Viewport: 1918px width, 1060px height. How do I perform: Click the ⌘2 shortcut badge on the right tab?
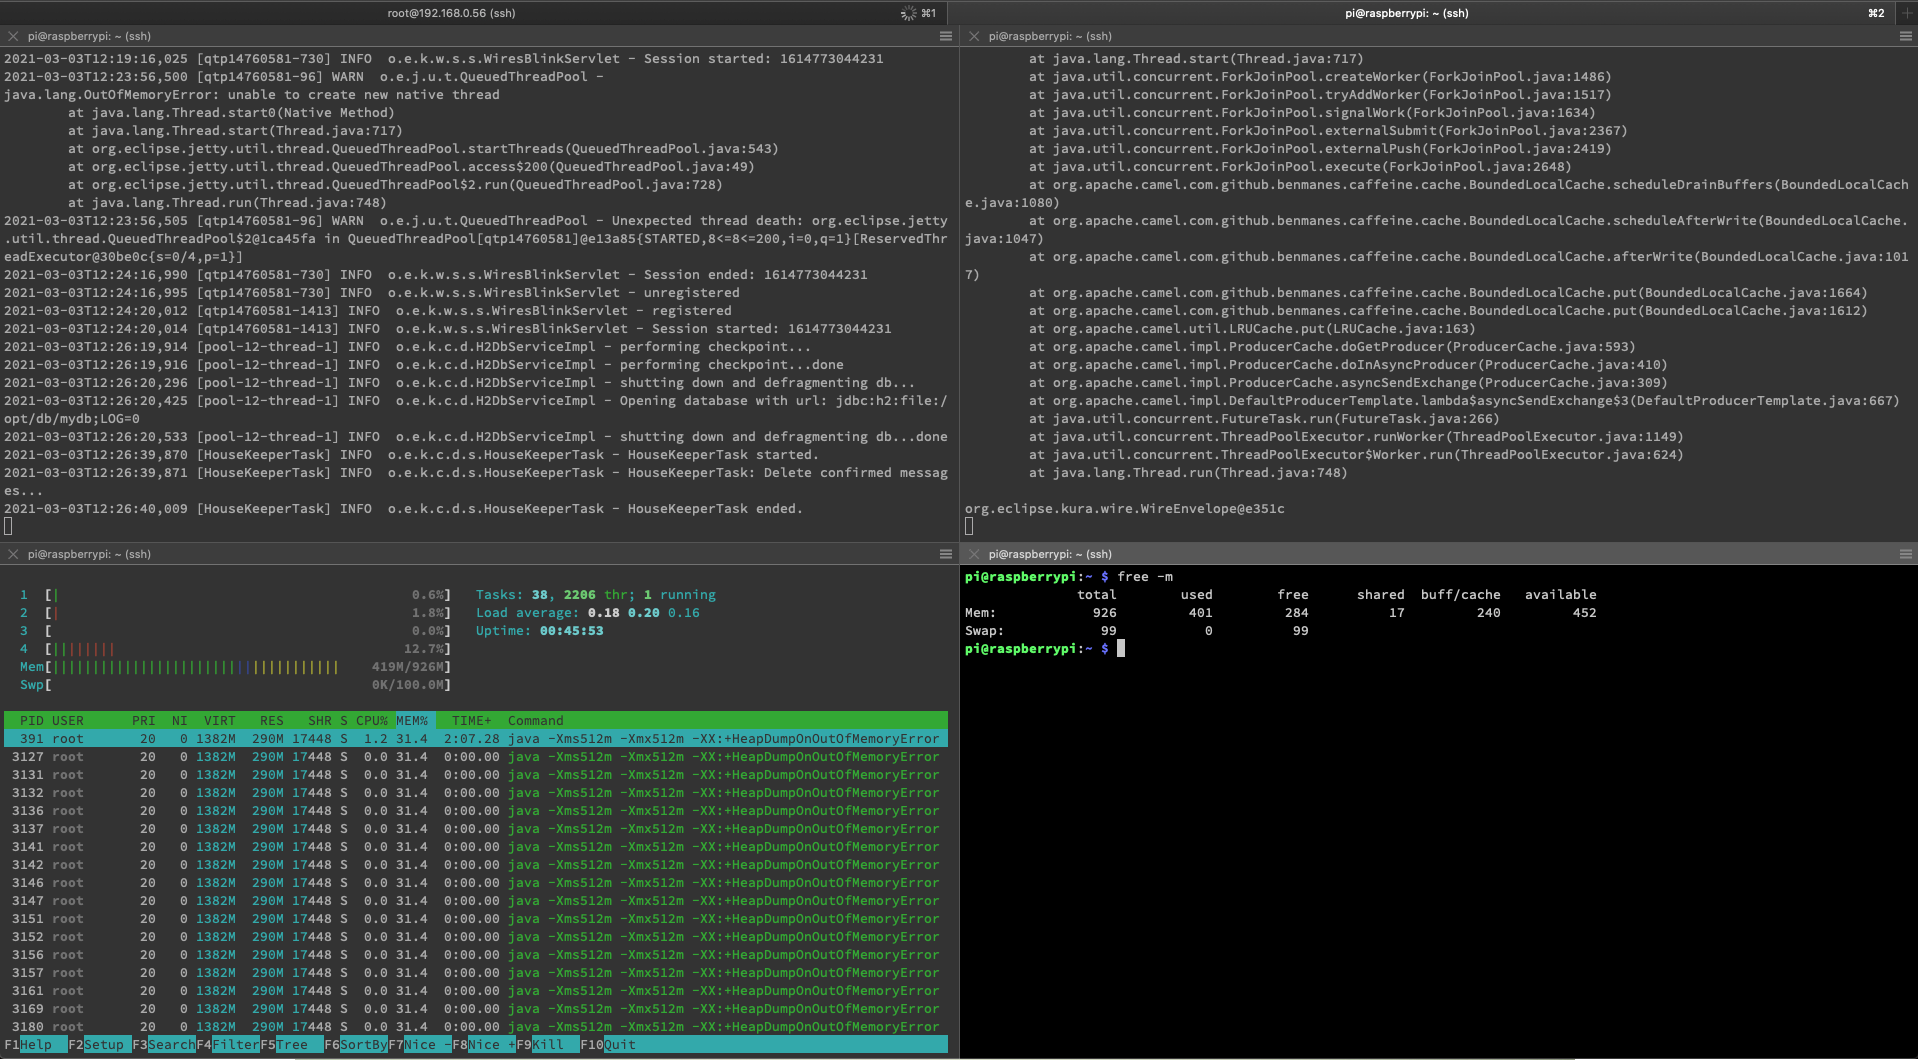click(x=1875, y=13)
